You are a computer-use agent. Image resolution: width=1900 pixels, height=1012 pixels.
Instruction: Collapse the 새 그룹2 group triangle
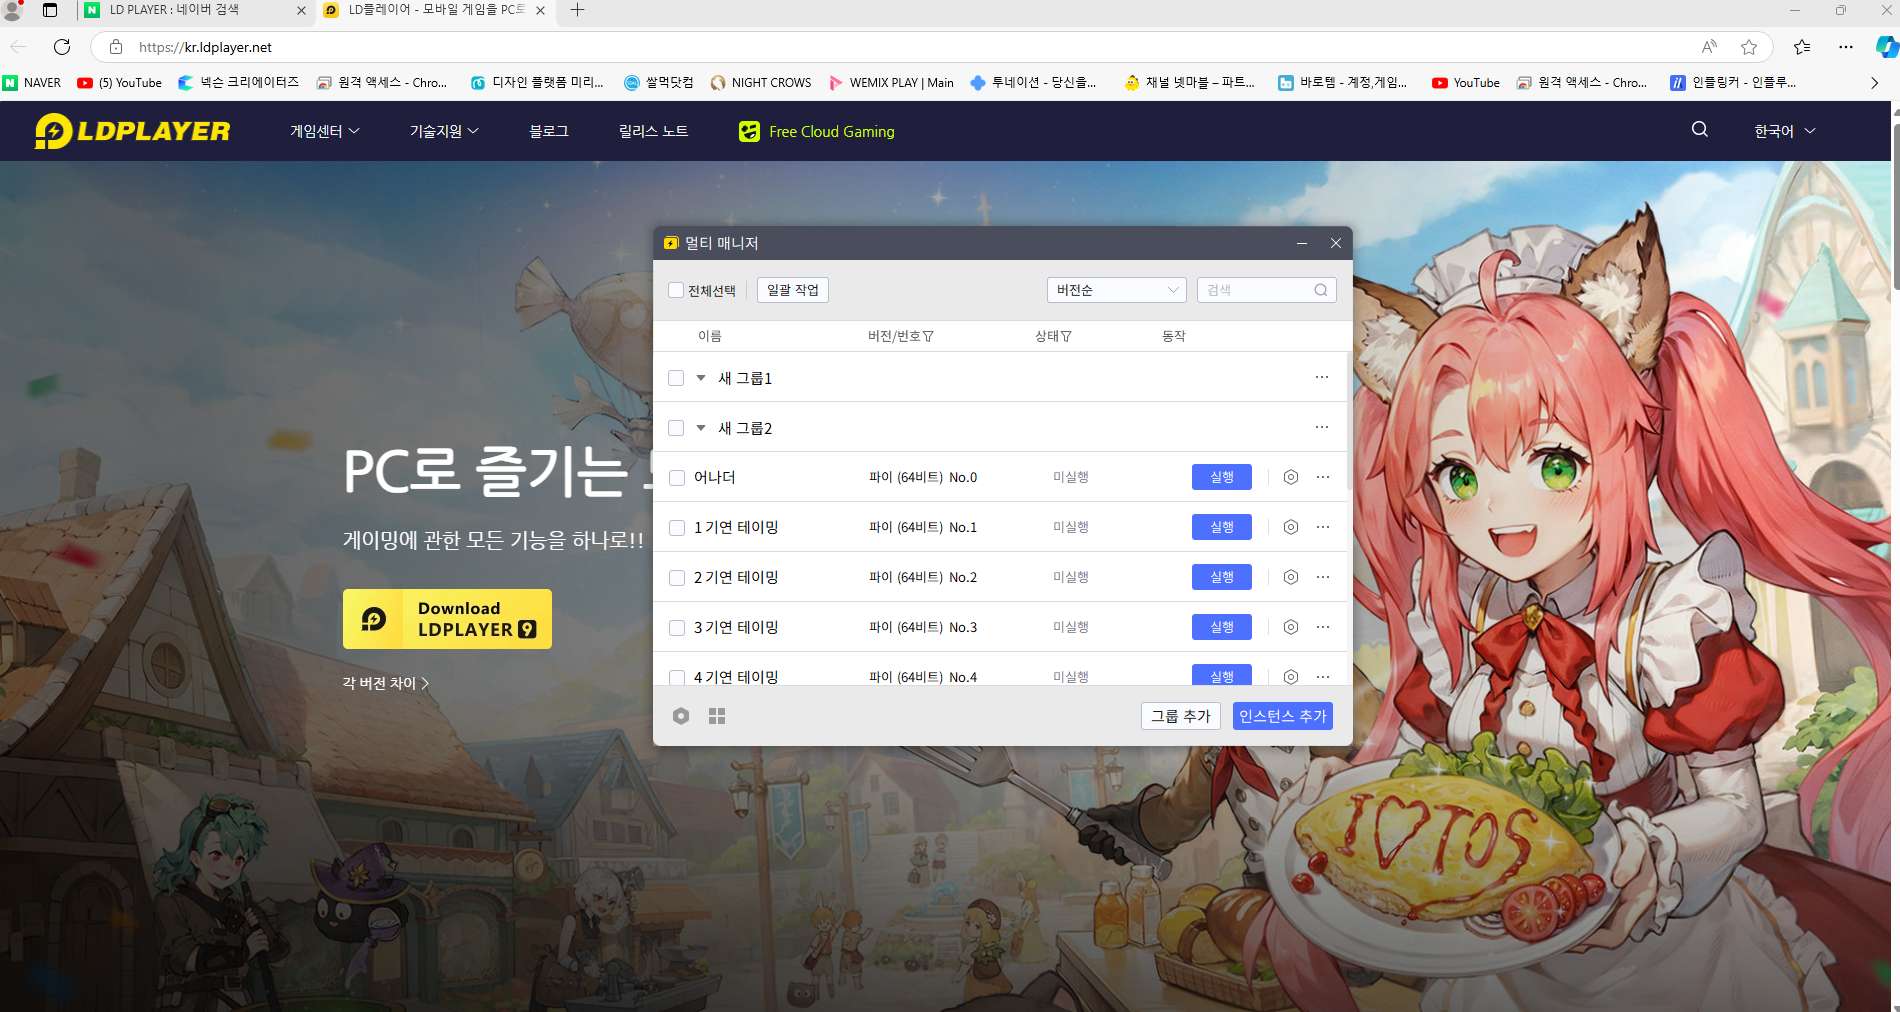pos(701,428)
